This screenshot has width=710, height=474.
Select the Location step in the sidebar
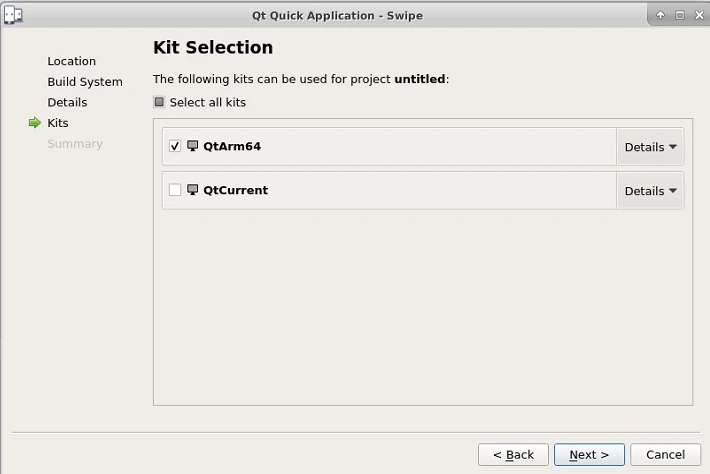tap(72, 61)
